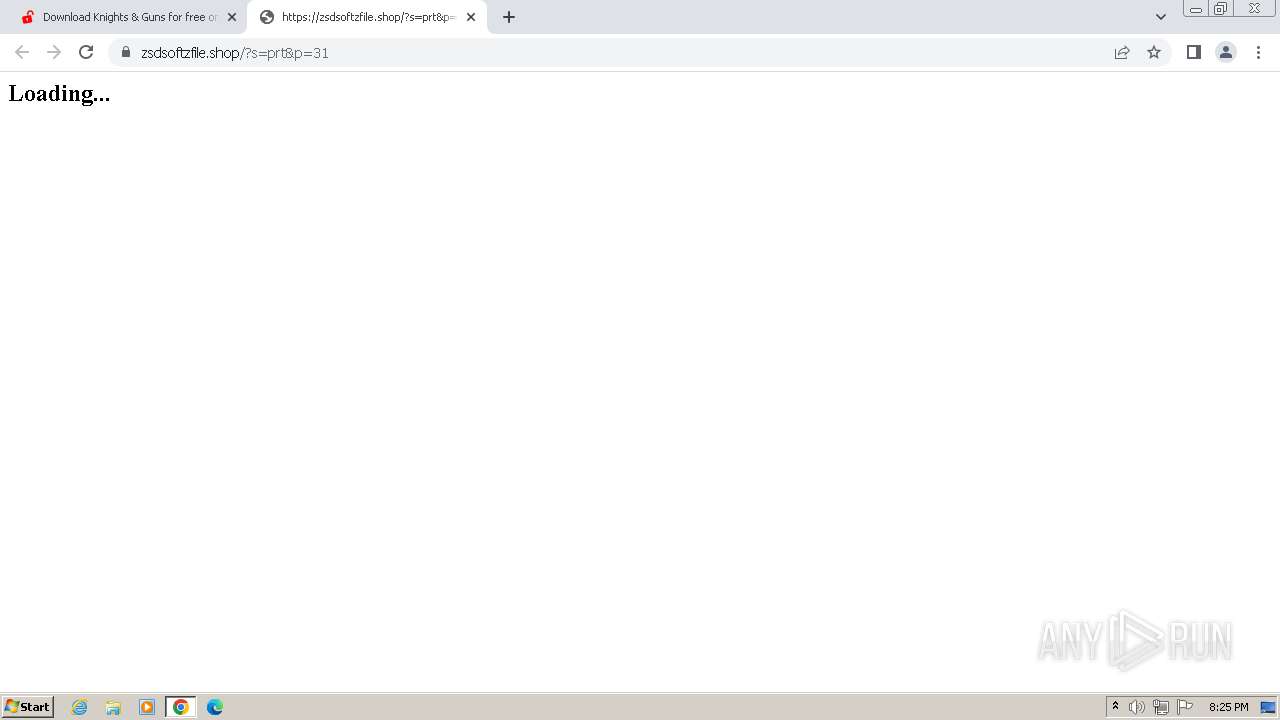Screen dimensions: 1280x720
Task: Launch Internet Explorer from taskbar
Action: pos(80,707)
